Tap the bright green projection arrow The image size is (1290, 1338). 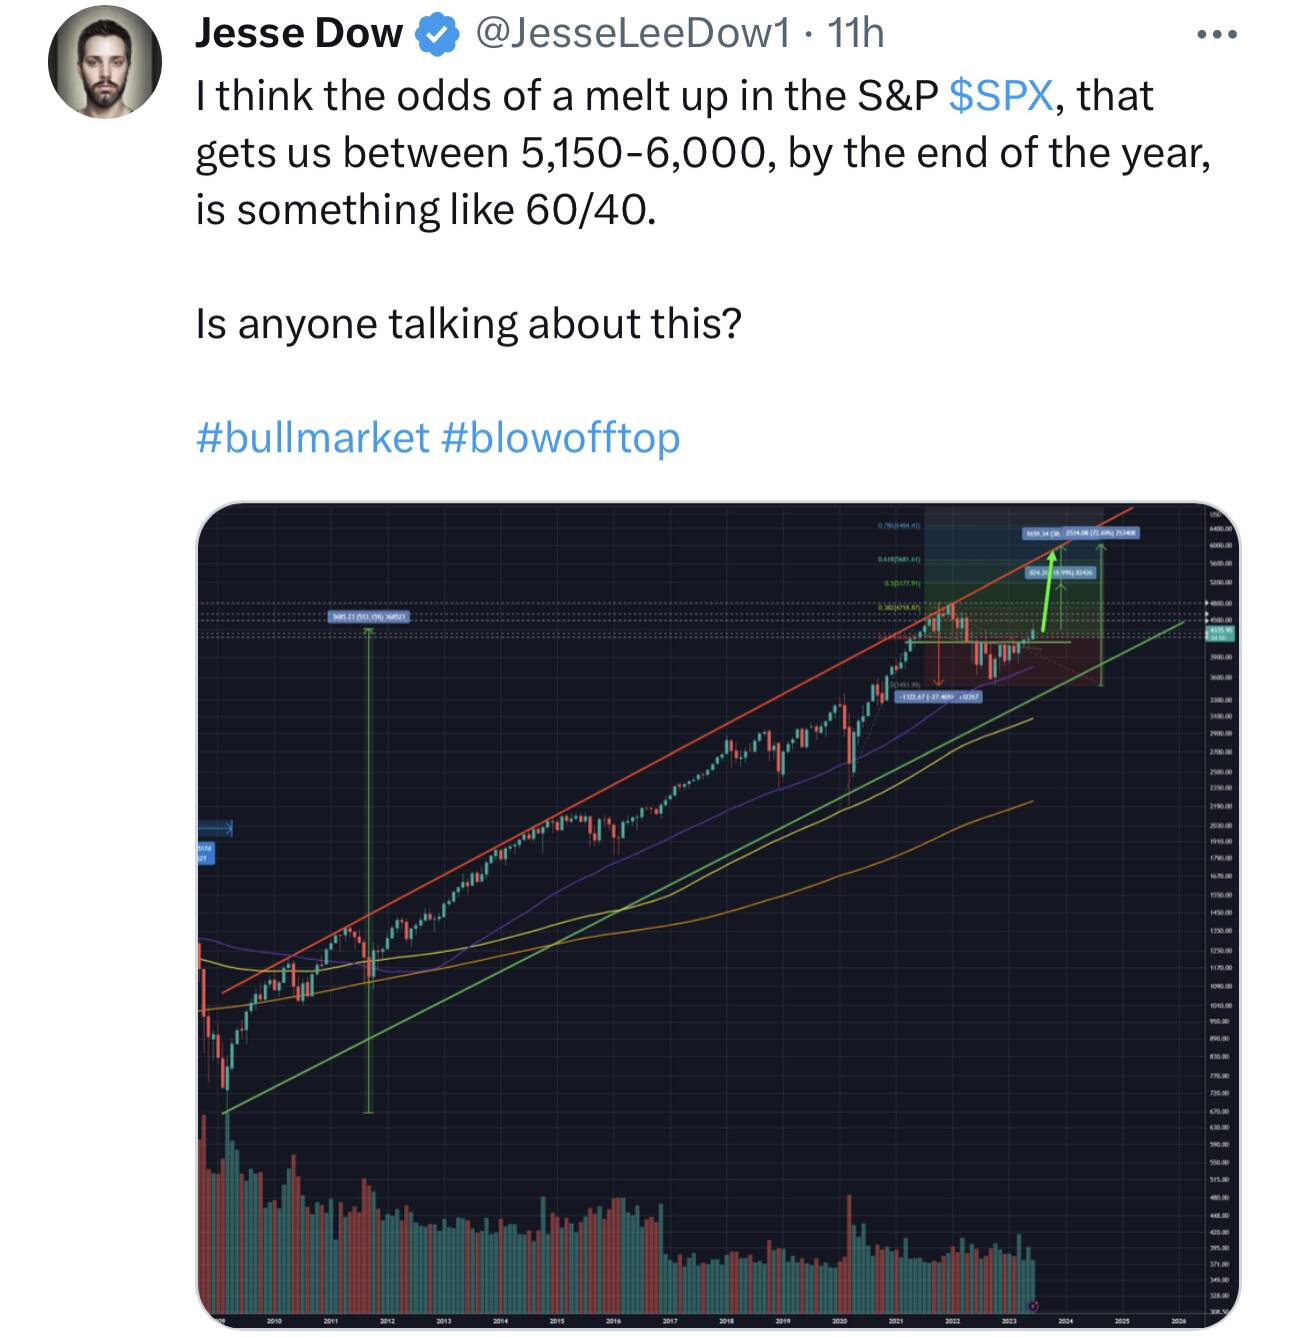[1049, 590]
